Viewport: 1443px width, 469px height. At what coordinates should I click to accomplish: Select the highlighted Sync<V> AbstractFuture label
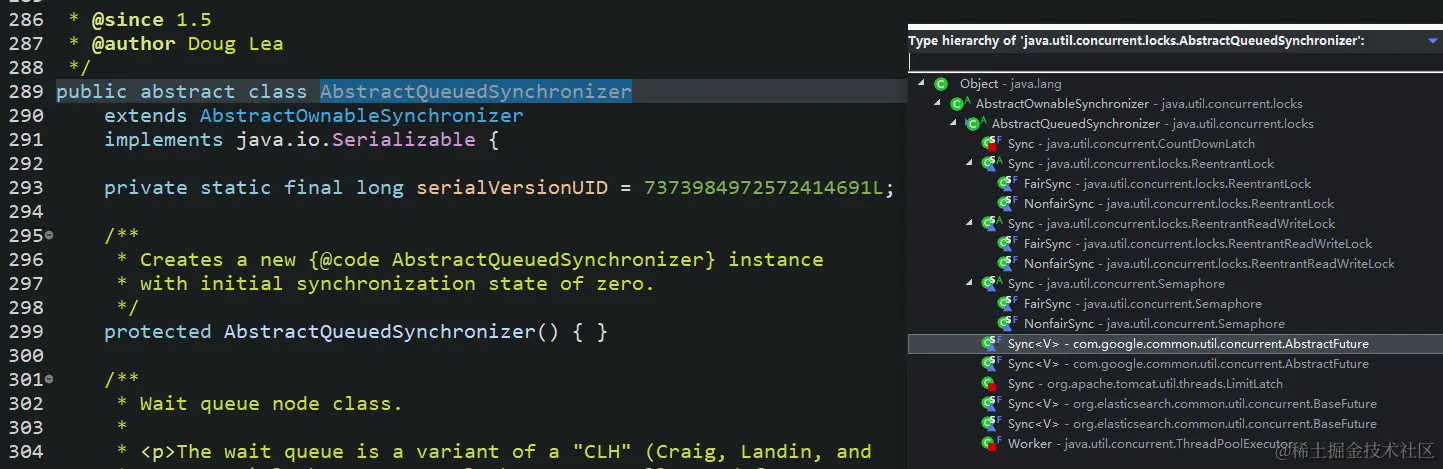tap(1188, 344)
